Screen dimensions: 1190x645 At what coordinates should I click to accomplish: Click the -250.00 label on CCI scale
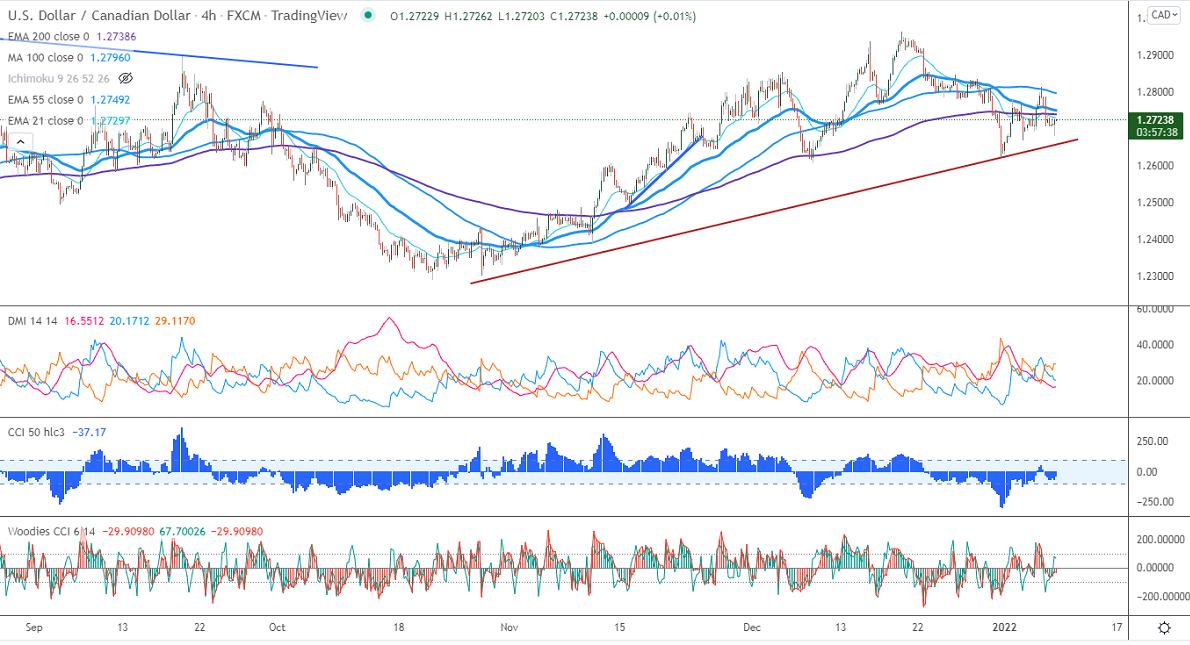coord(1154,502)
